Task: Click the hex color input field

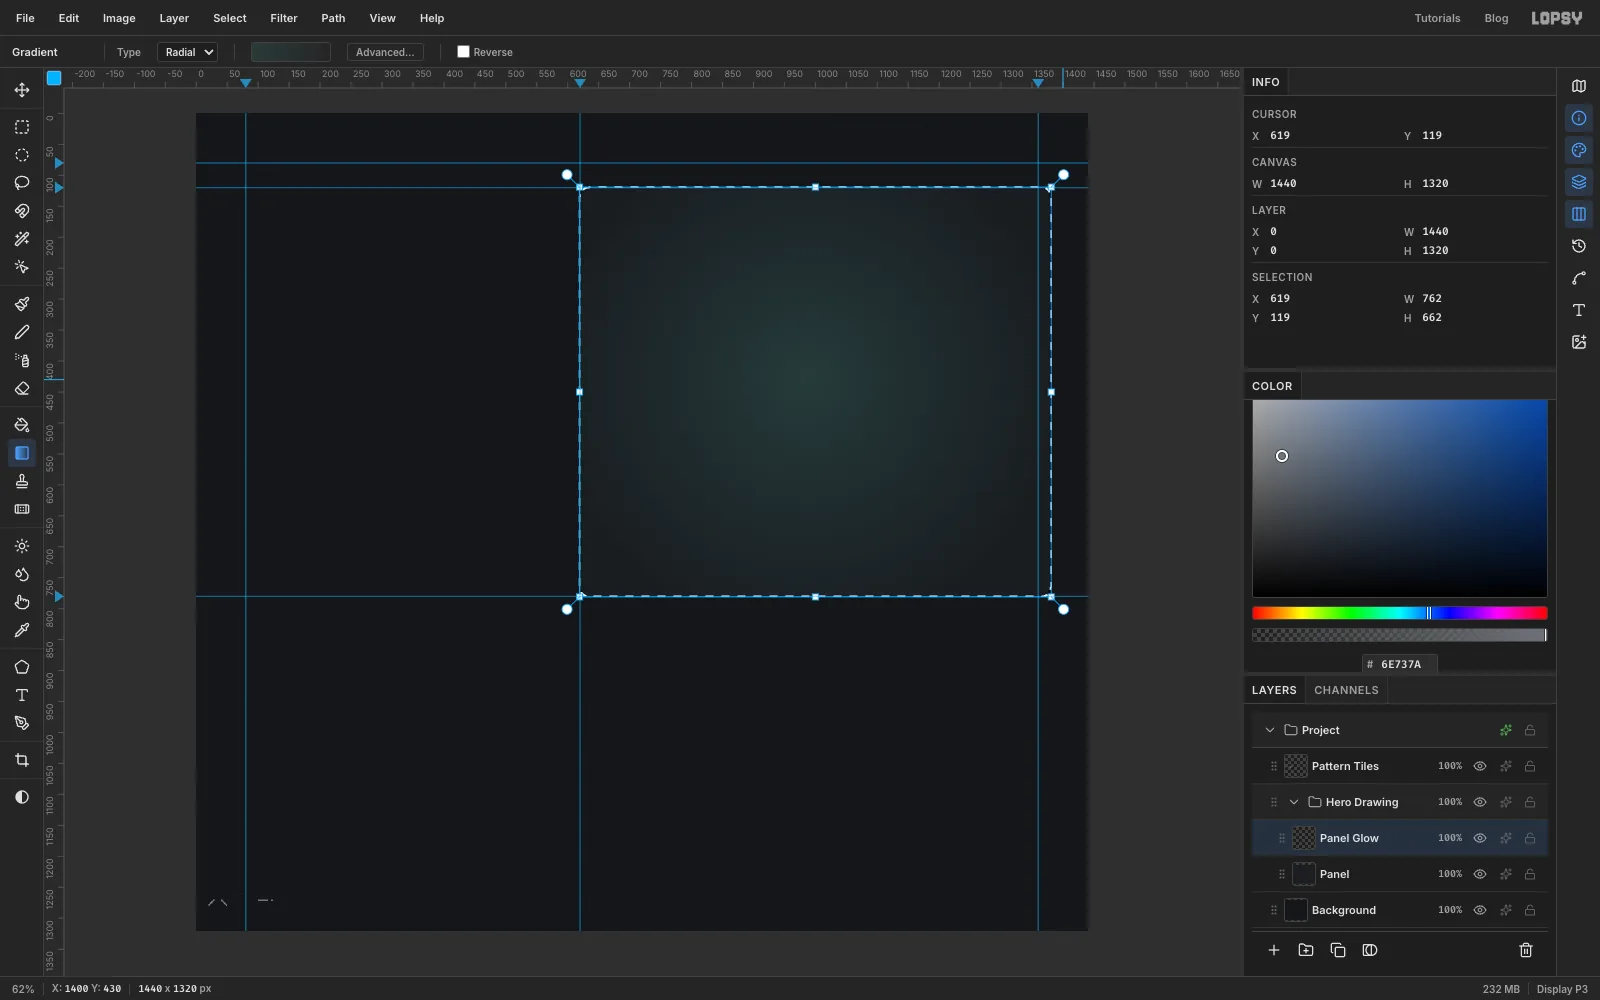Action: 1400,664
